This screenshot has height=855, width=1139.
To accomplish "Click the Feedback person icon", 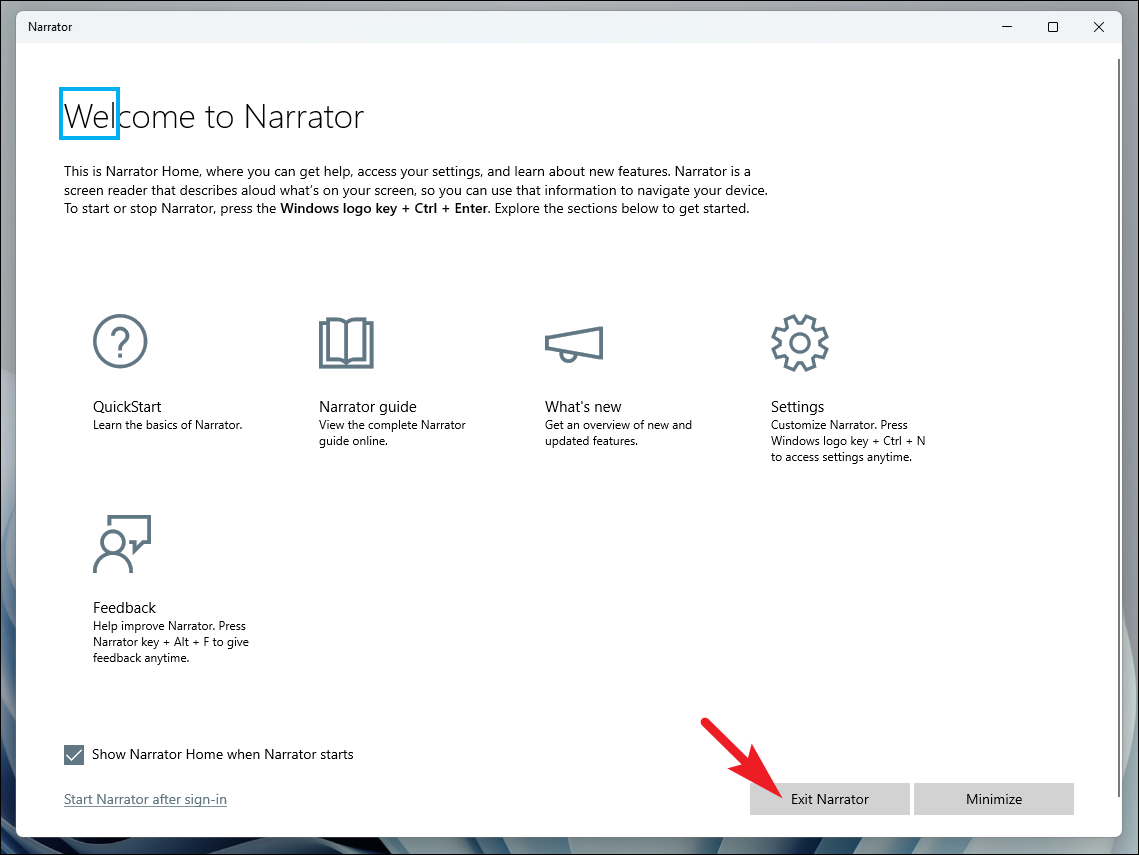I will [122, 544].
